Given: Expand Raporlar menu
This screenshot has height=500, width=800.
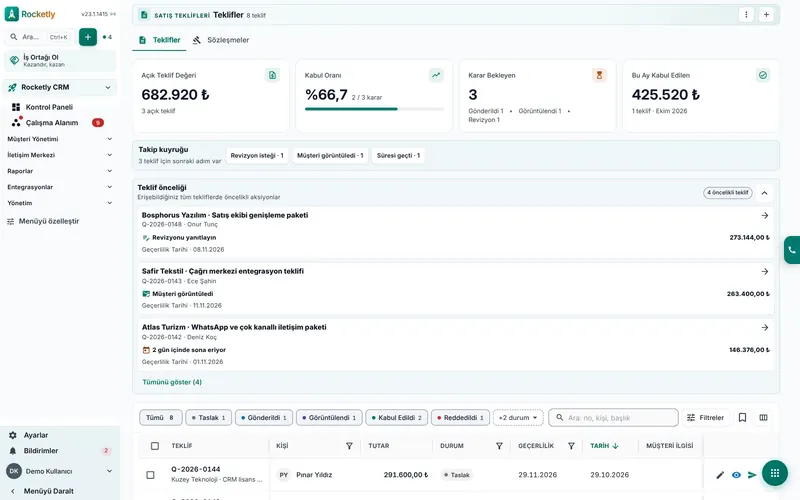Looking at the screenshot, I should pos(59,171).
